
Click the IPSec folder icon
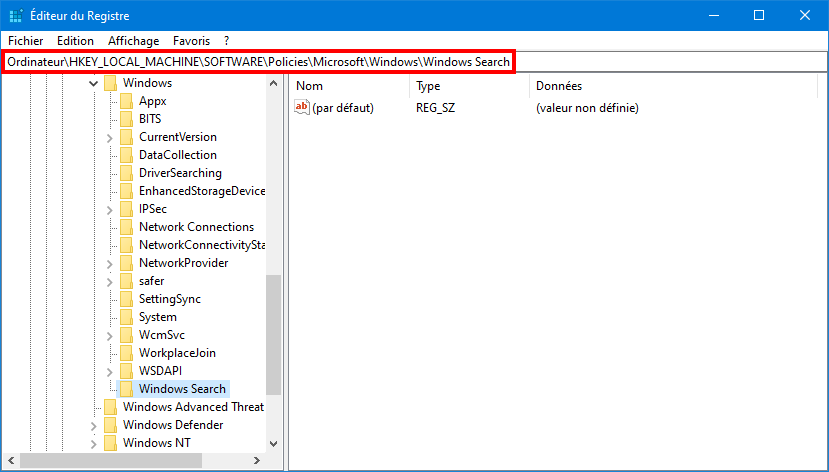coord(126,209)
